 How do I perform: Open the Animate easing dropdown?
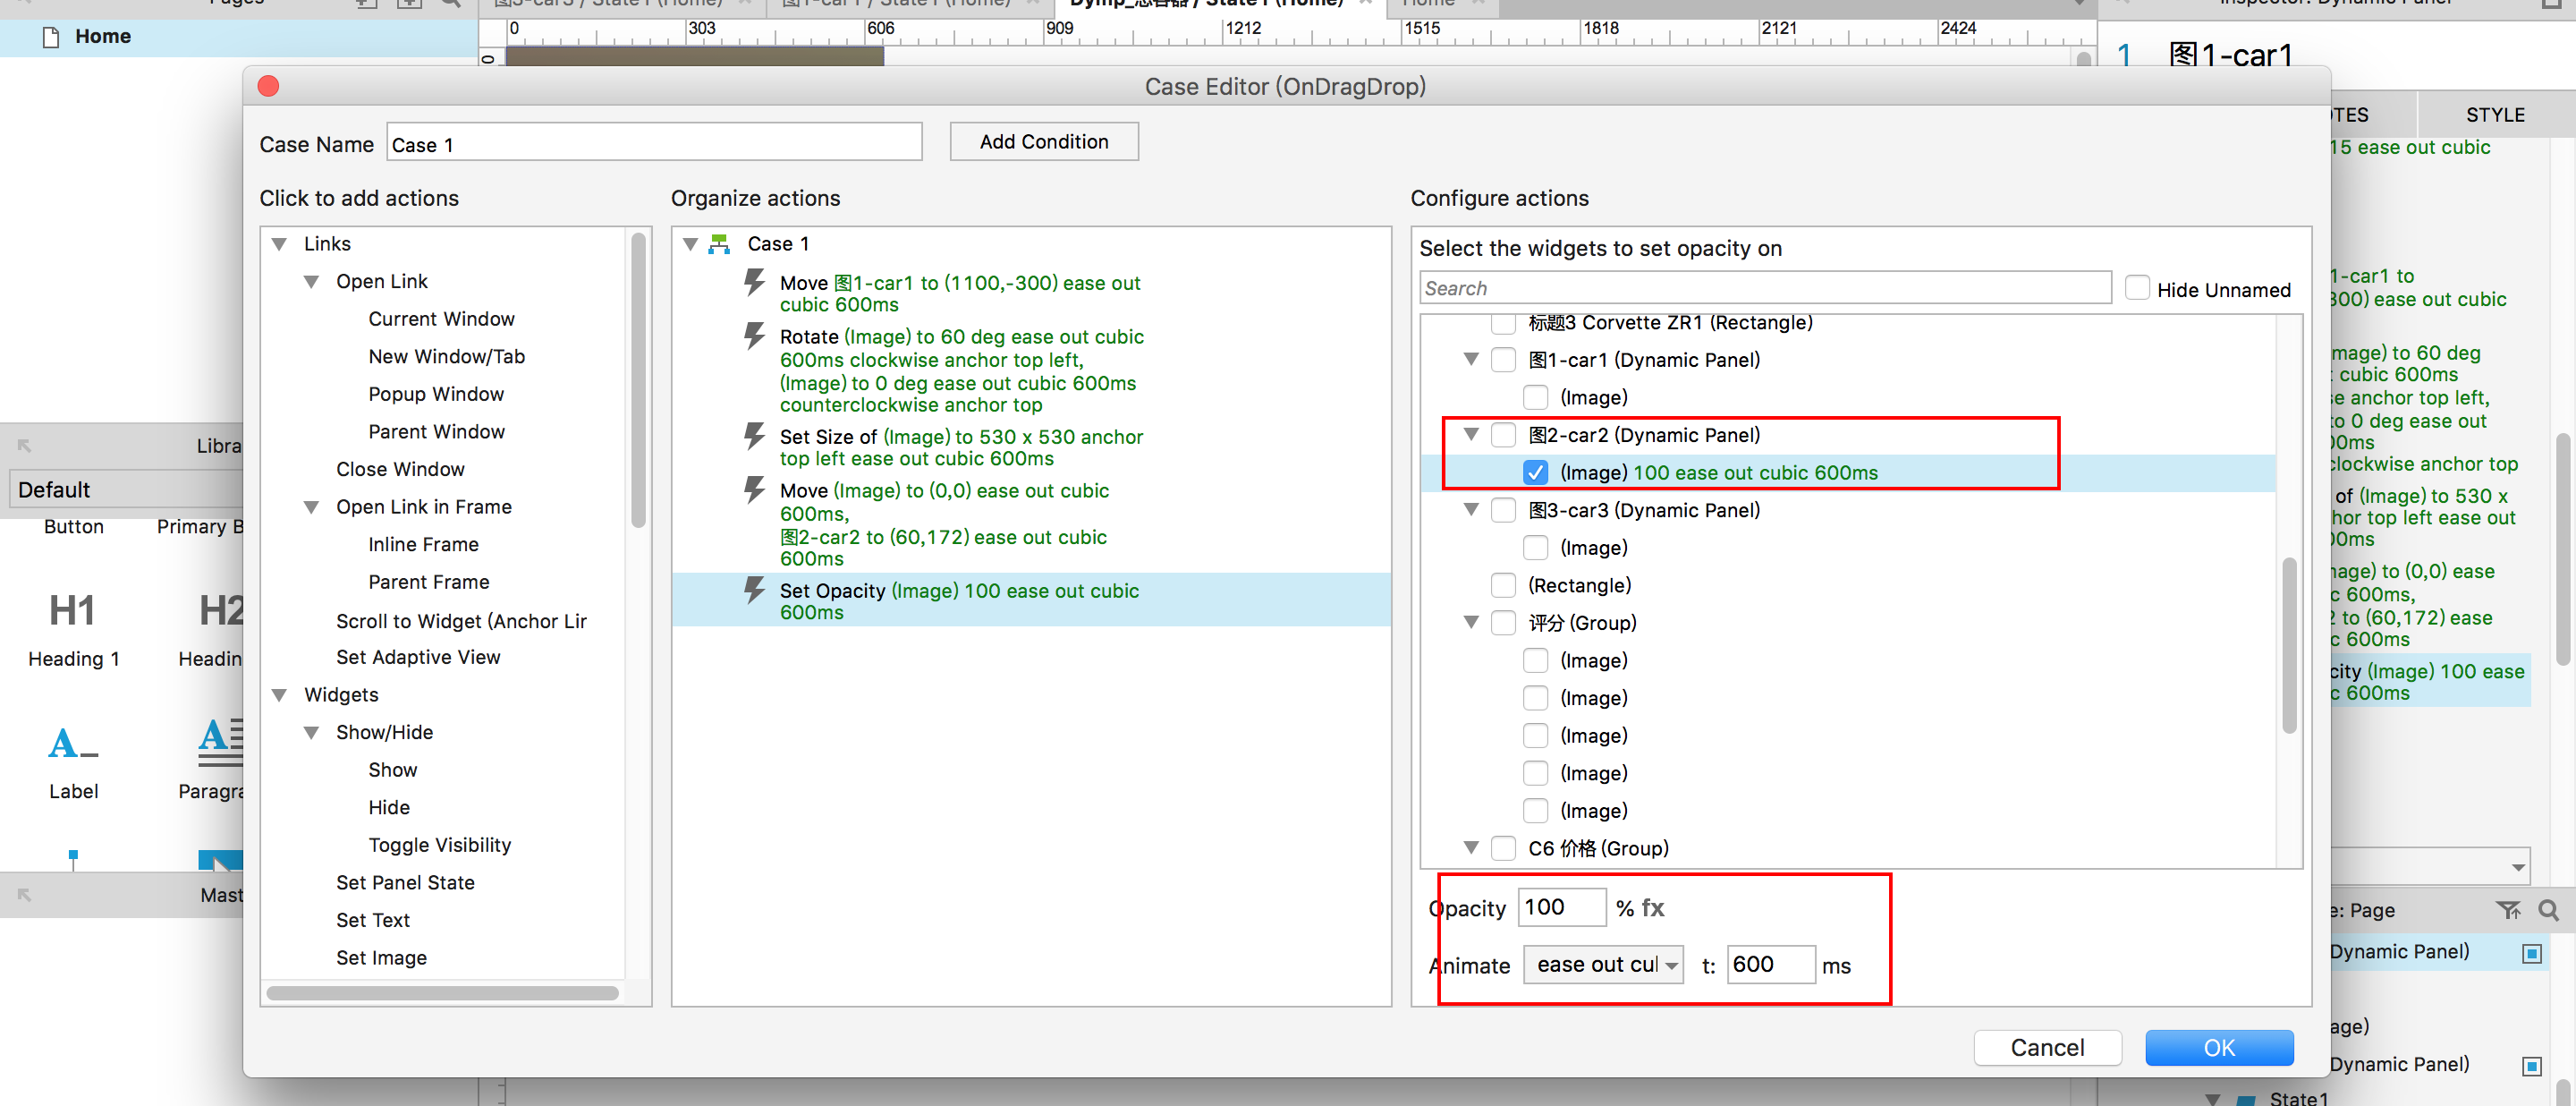click(1603, 965)
